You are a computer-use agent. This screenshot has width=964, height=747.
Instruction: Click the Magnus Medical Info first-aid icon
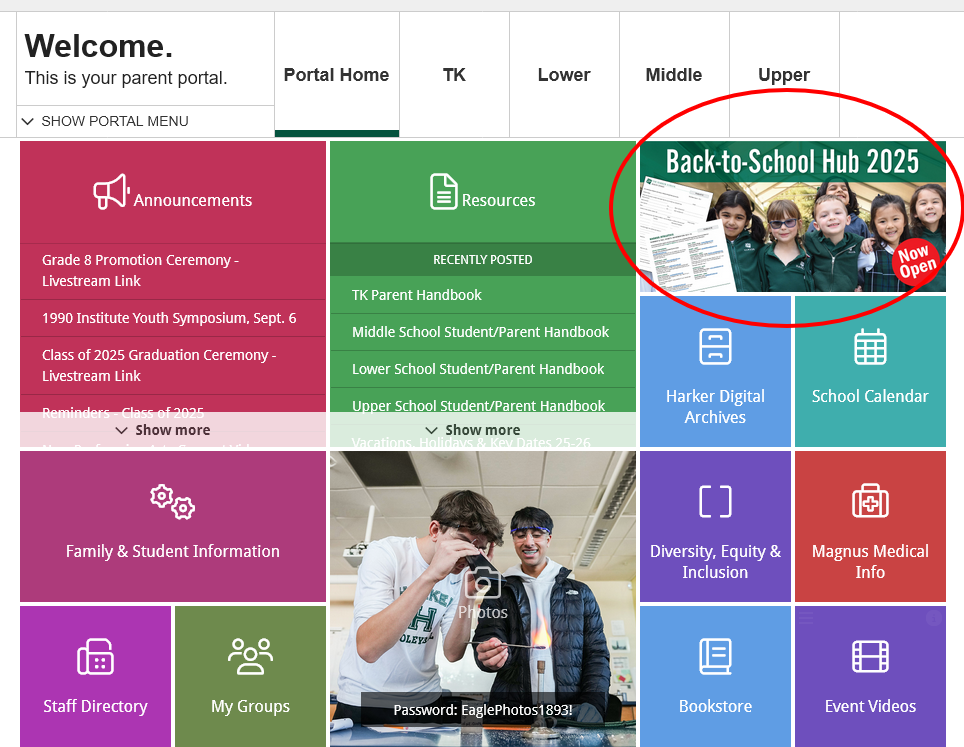(870, 501)
